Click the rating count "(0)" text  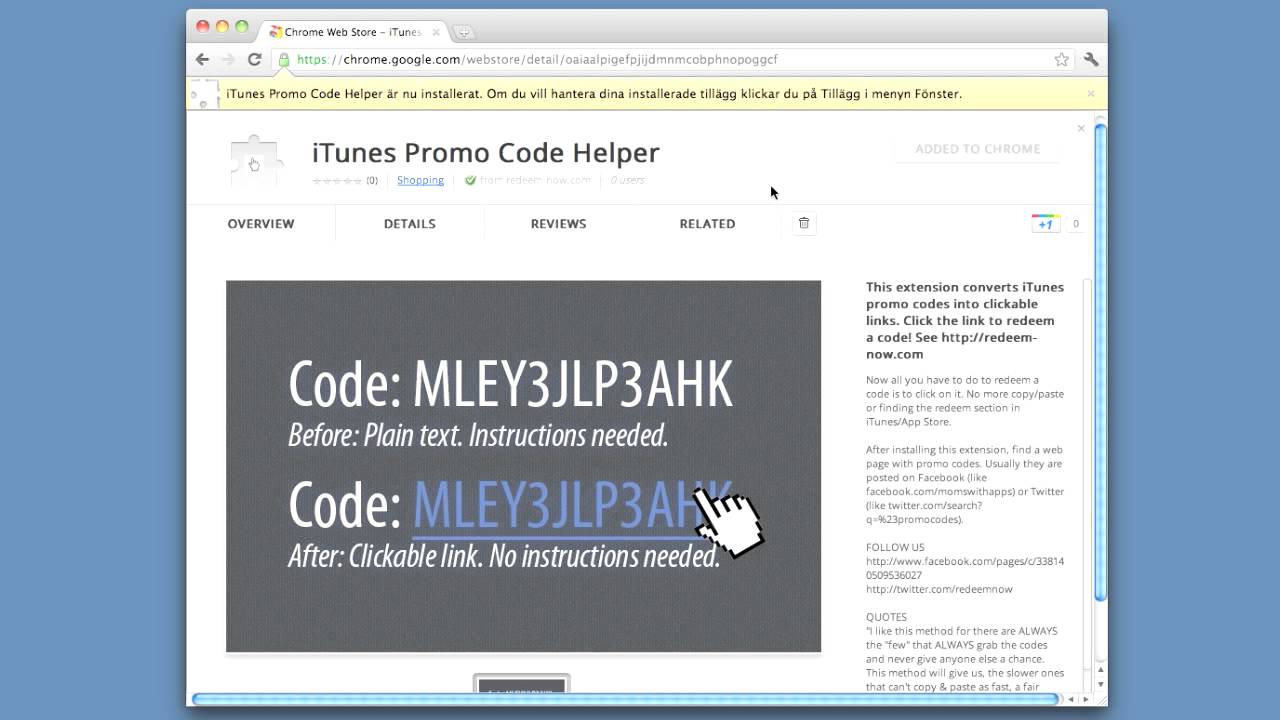coord(372,181)
